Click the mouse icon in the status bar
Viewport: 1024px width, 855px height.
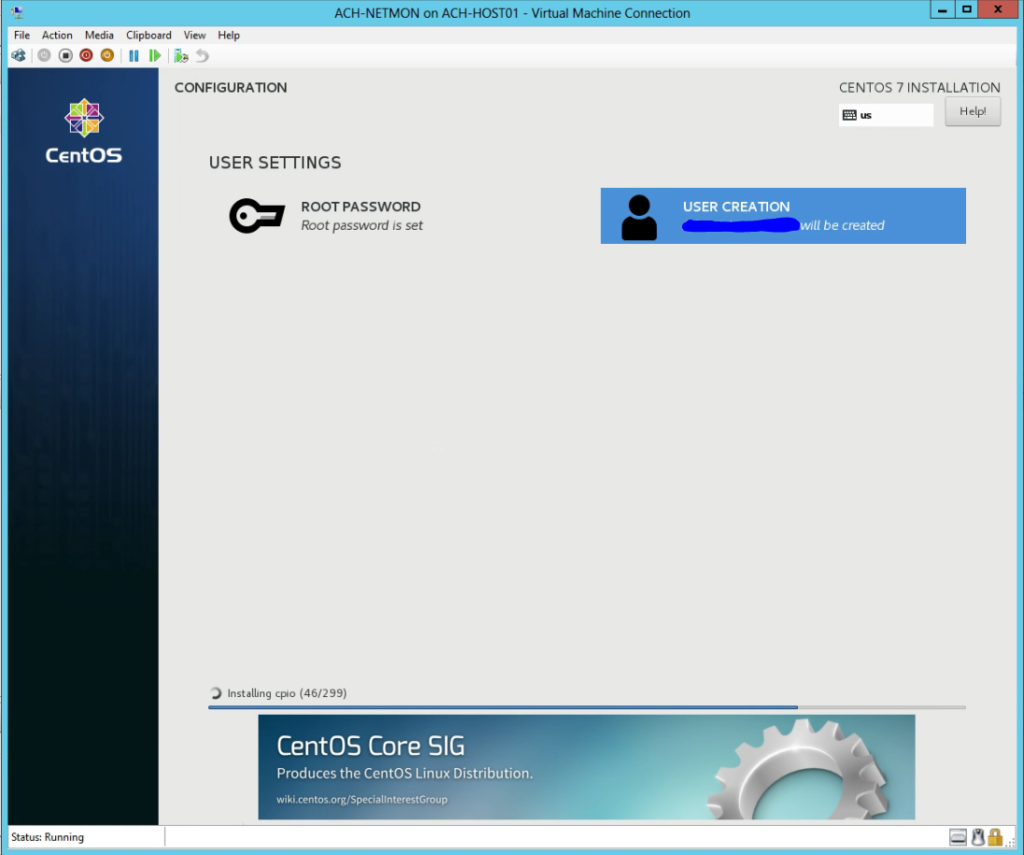(x=978, y=837)
